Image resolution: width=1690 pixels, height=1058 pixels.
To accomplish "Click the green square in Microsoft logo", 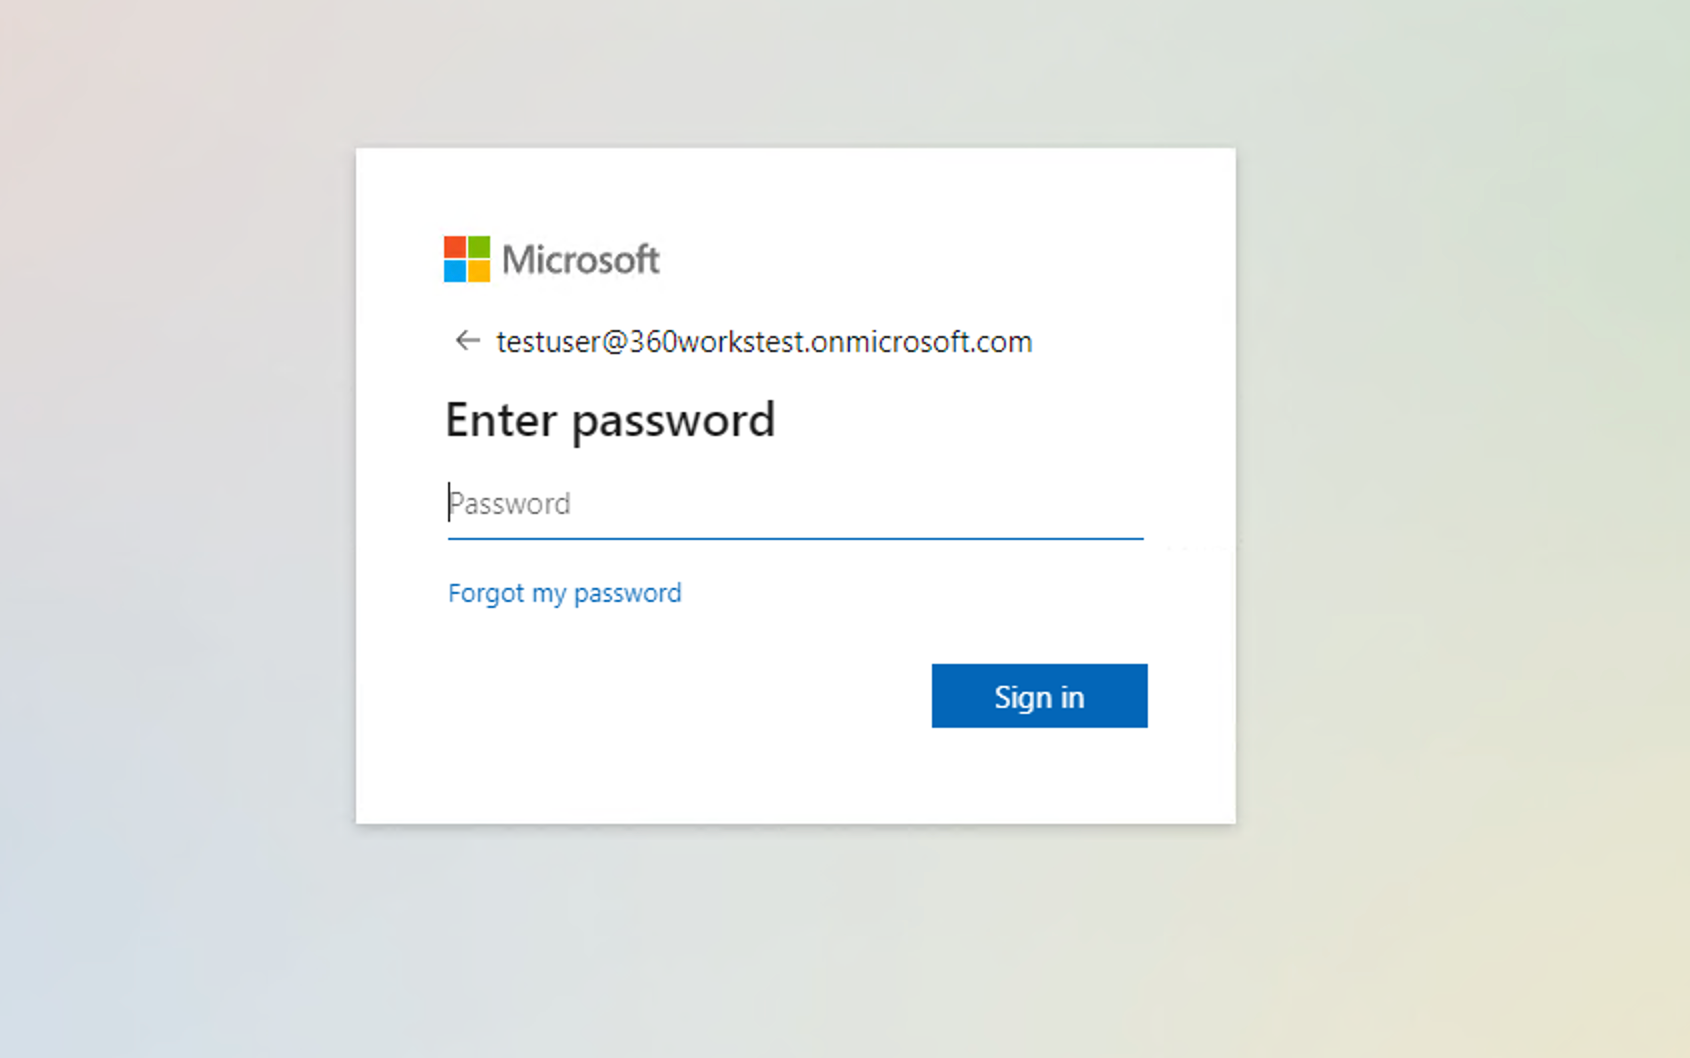I will pyautogui.click(x=479, y=247).
